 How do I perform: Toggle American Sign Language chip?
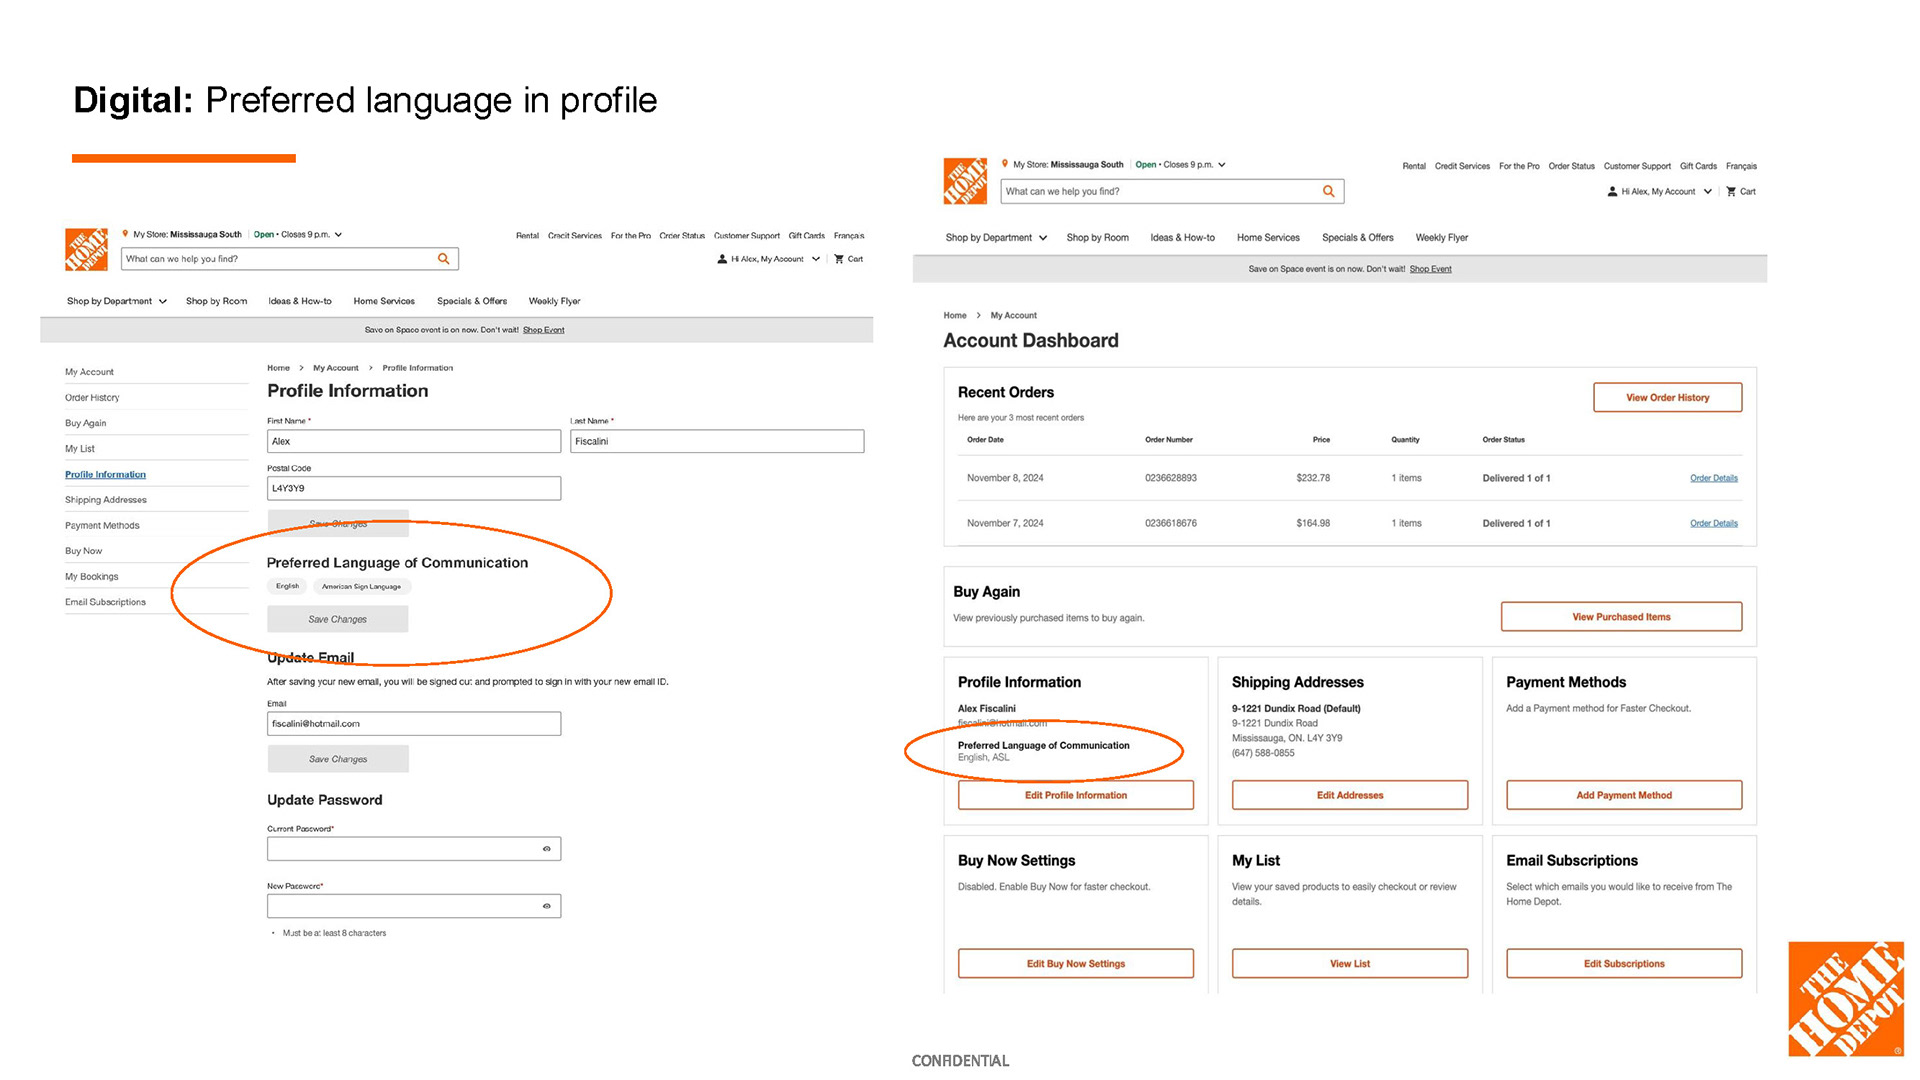361,586
